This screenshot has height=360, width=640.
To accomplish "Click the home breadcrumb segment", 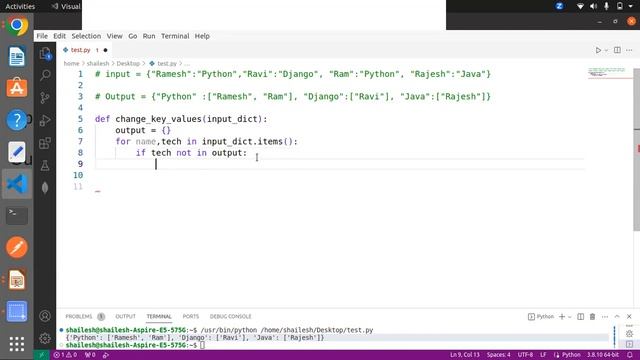I will (71, 64).
